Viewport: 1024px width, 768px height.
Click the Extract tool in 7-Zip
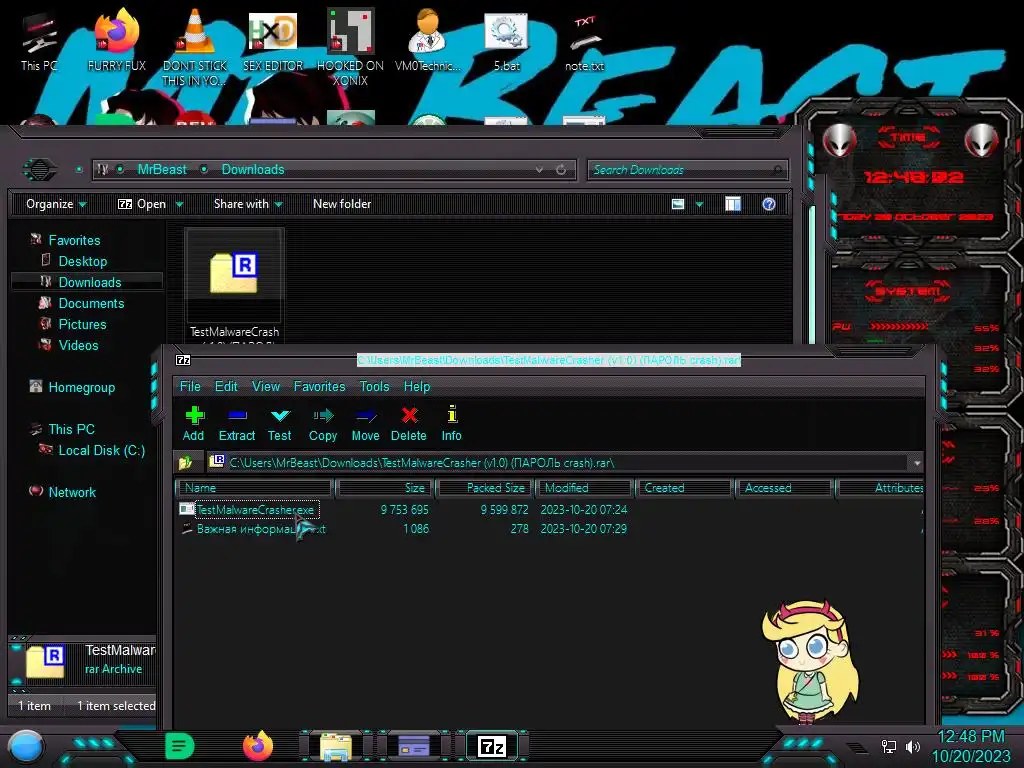click(236, 424)
